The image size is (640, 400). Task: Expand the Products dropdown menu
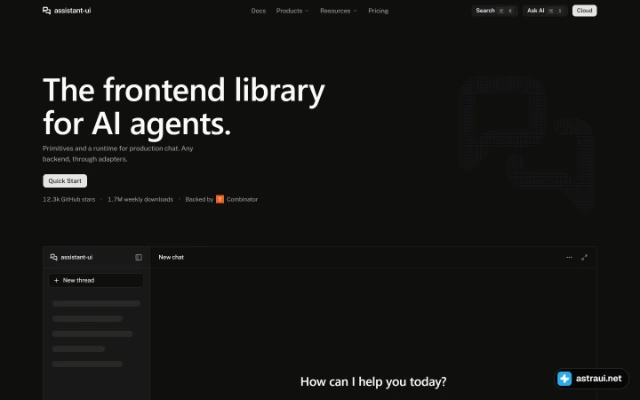coord(292,11)
